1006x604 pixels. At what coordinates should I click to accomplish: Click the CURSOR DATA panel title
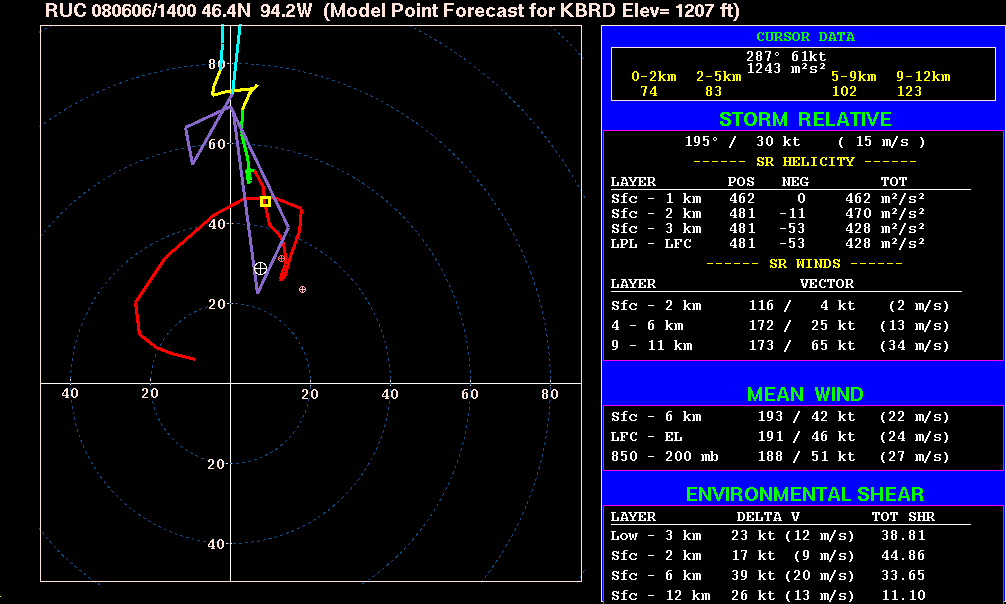tap(804, 37)
